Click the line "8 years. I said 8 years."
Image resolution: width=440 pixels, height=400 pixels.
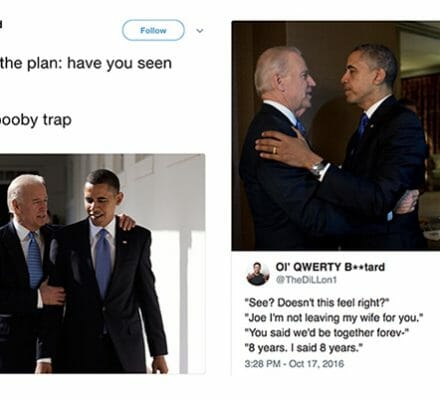pyautogui.click(x=303, y=348)
